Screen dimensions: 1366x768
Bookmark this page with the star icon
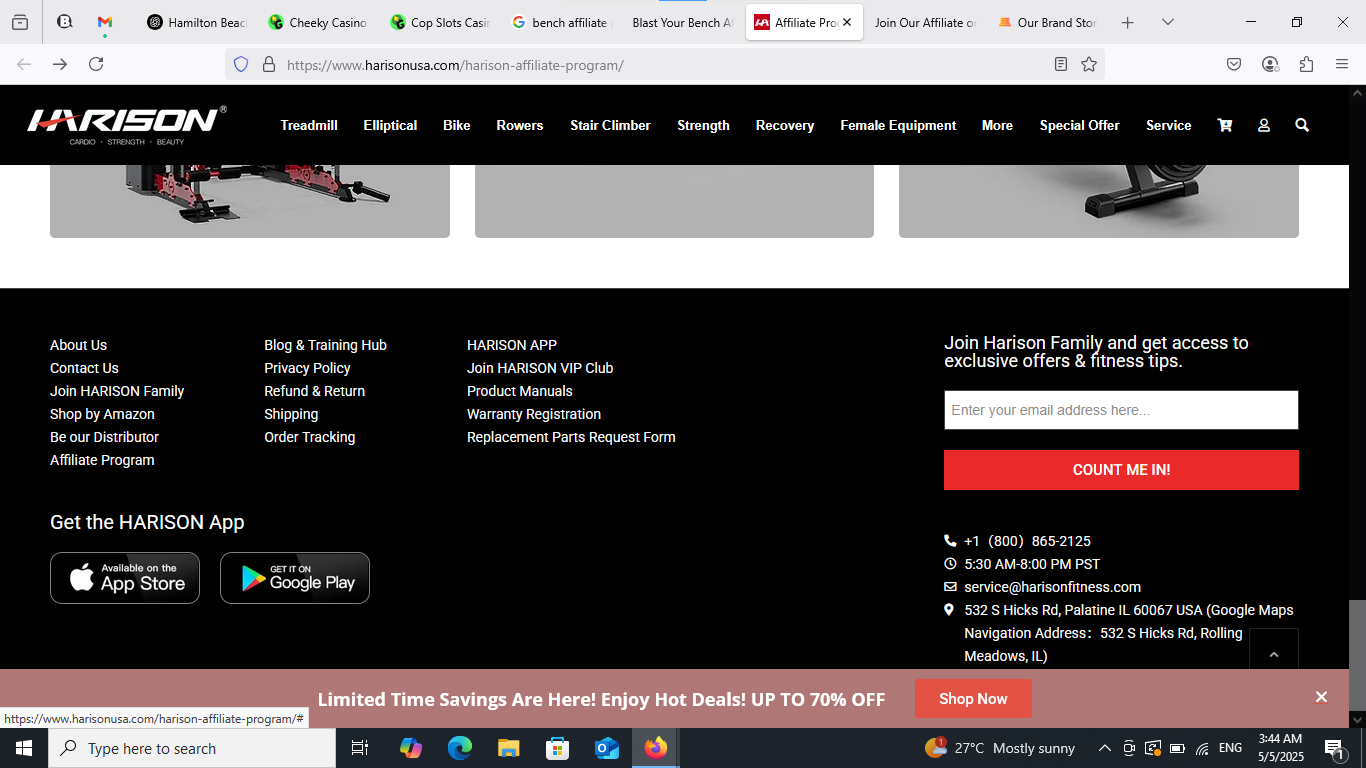1089,64
